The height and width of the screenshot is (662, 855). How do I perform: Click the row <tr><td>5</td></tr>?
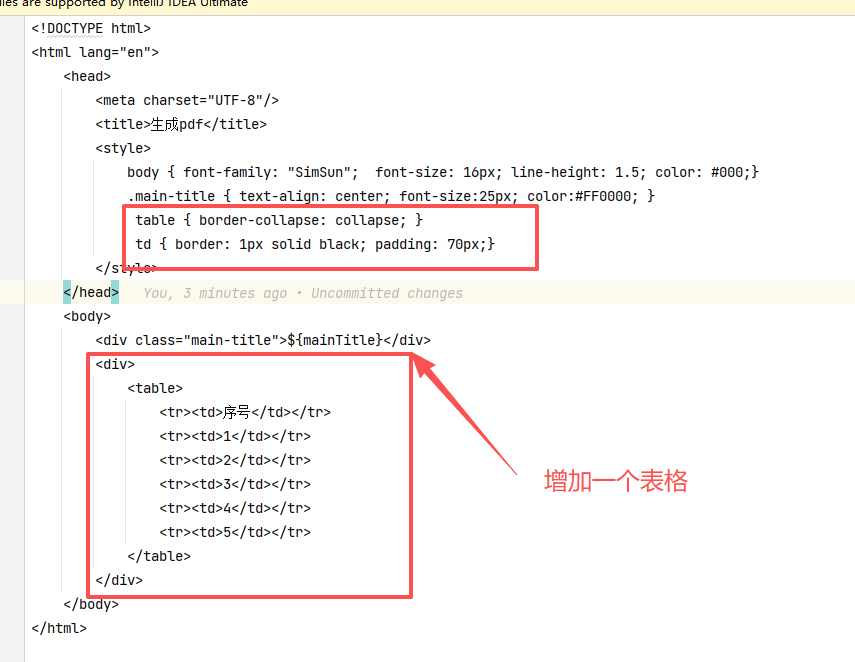click(235, 532)
